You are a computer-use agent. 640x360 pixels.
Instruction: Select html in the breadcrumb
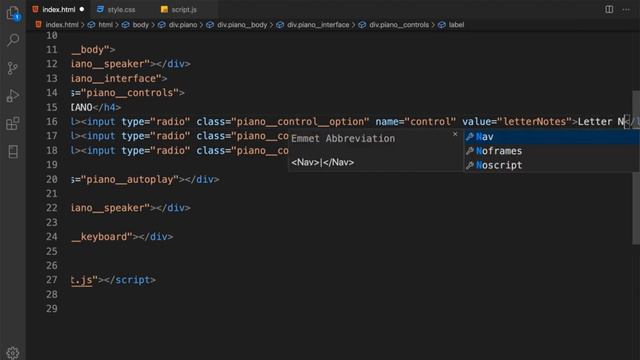click(x=105, y=25)
